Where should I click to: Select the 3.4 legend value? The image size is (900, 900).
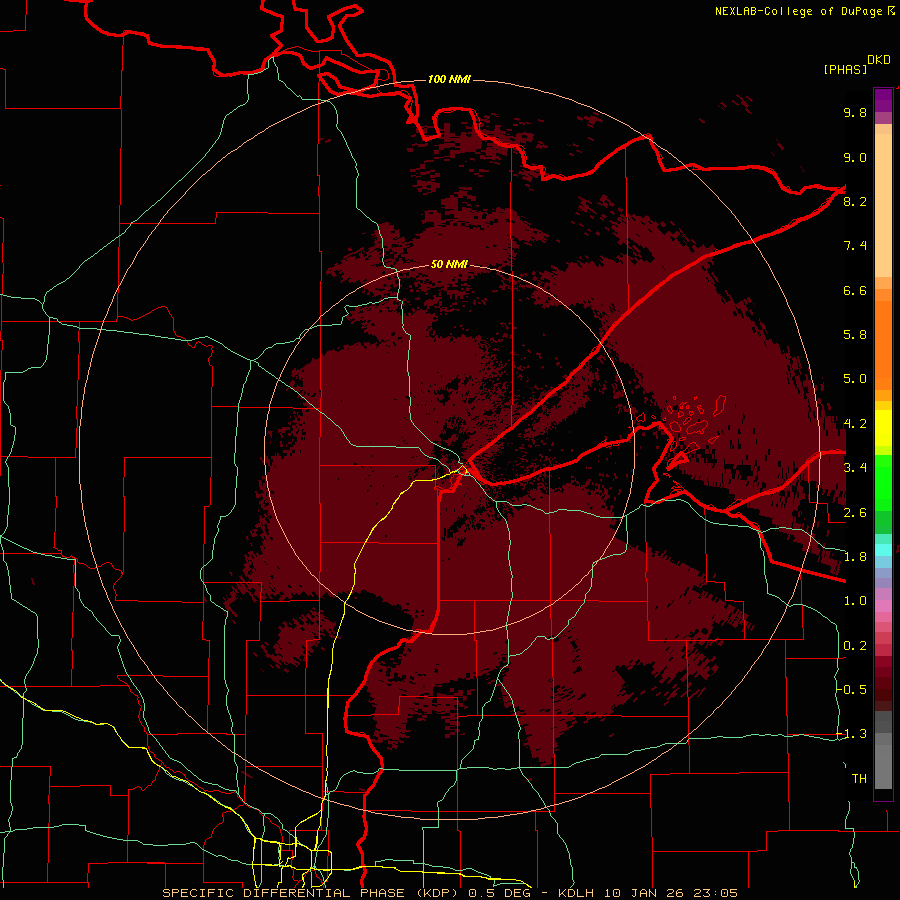(x=855, y=468)
